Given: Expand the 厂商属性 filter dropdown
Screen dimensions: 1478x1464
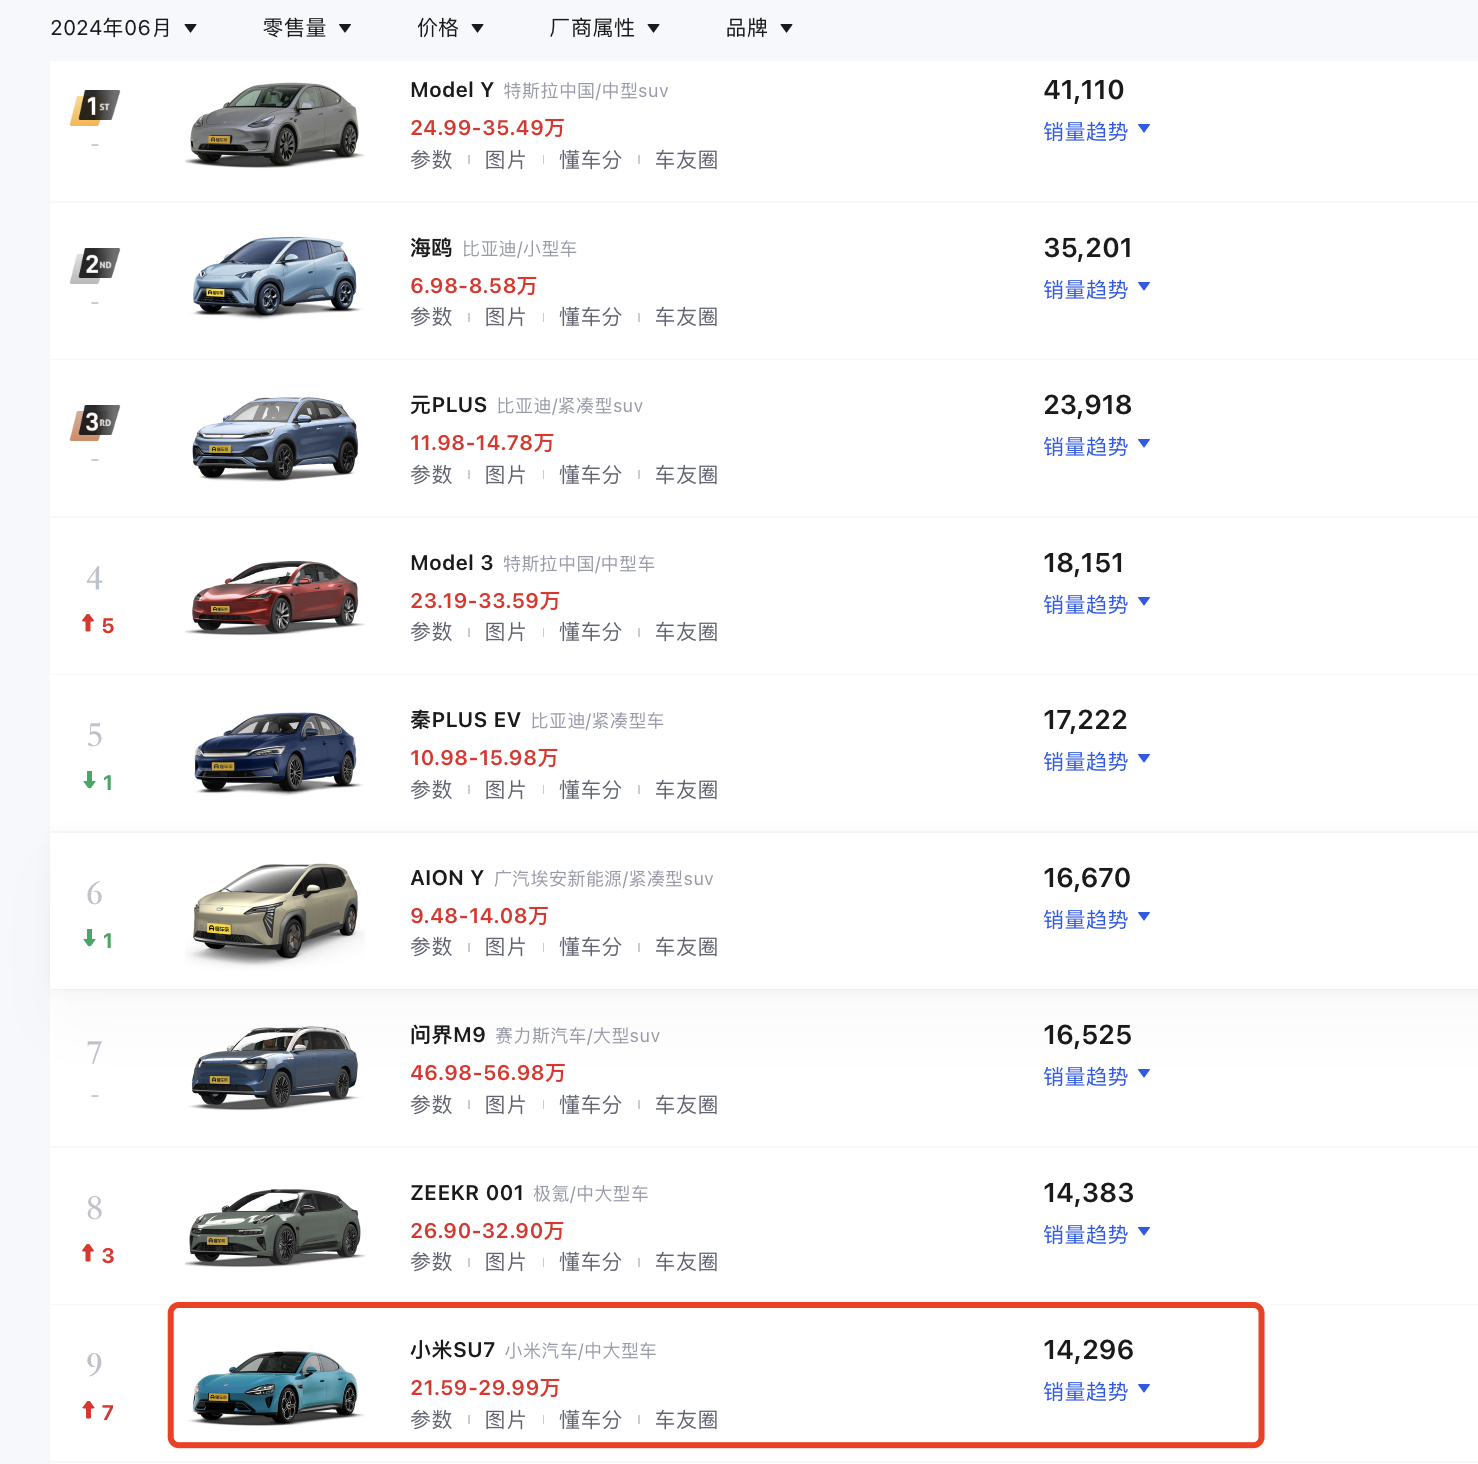Looking at the screenshot, I should click(604, 28).
